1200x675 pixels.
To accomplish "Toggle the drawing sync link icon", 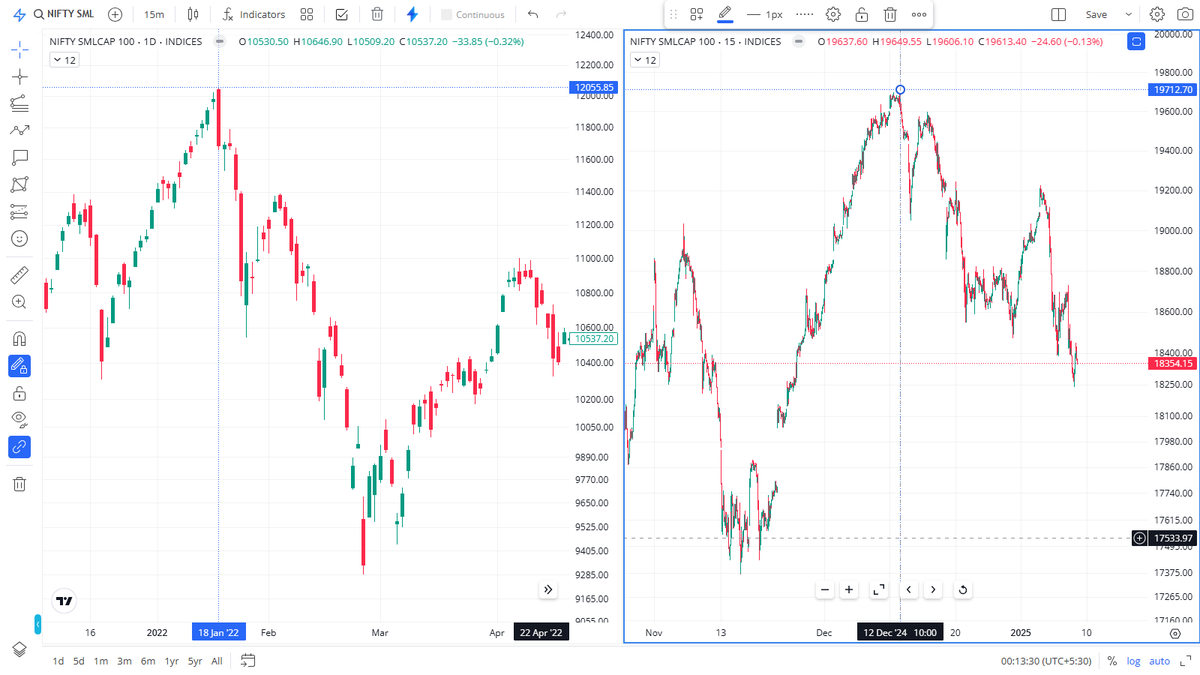I will [x=19, y=447].
